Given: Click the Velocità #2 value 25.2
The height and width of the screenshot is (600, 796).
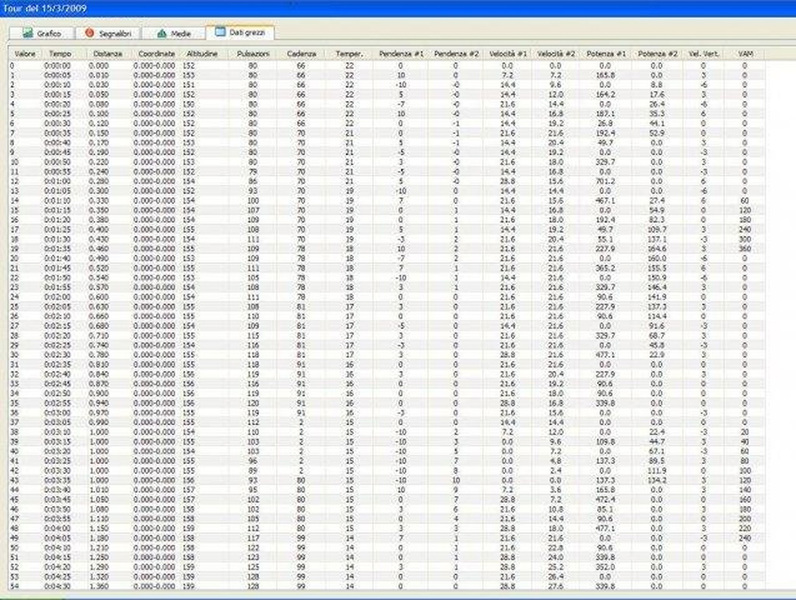Looking at the screenshot, I should (x=556, y=567).
